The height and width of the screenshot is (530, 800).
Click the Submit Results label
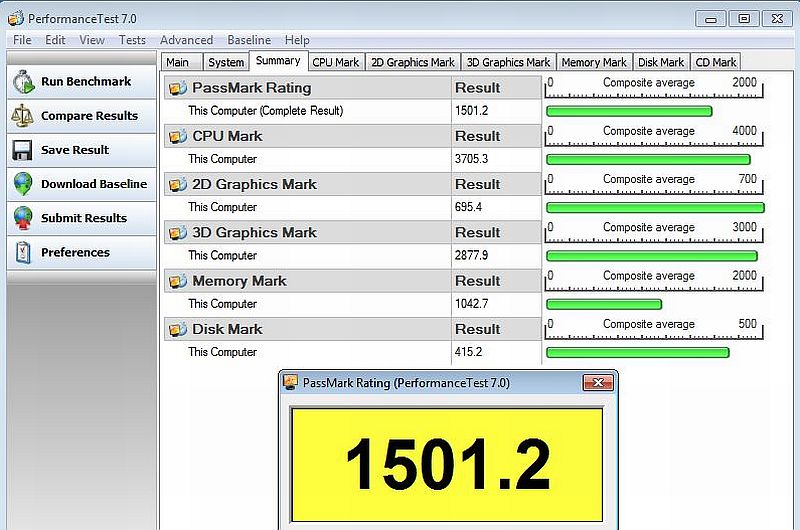pyautogui.click(x=84, y=218)
